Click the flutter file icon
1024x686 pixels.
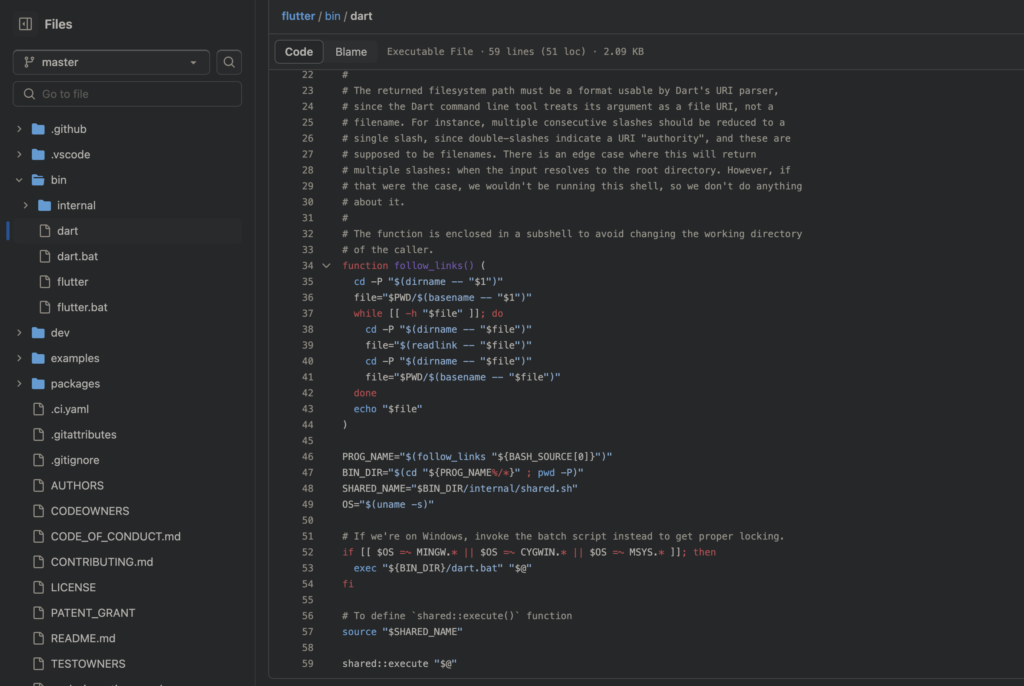[x=44, y=282]
